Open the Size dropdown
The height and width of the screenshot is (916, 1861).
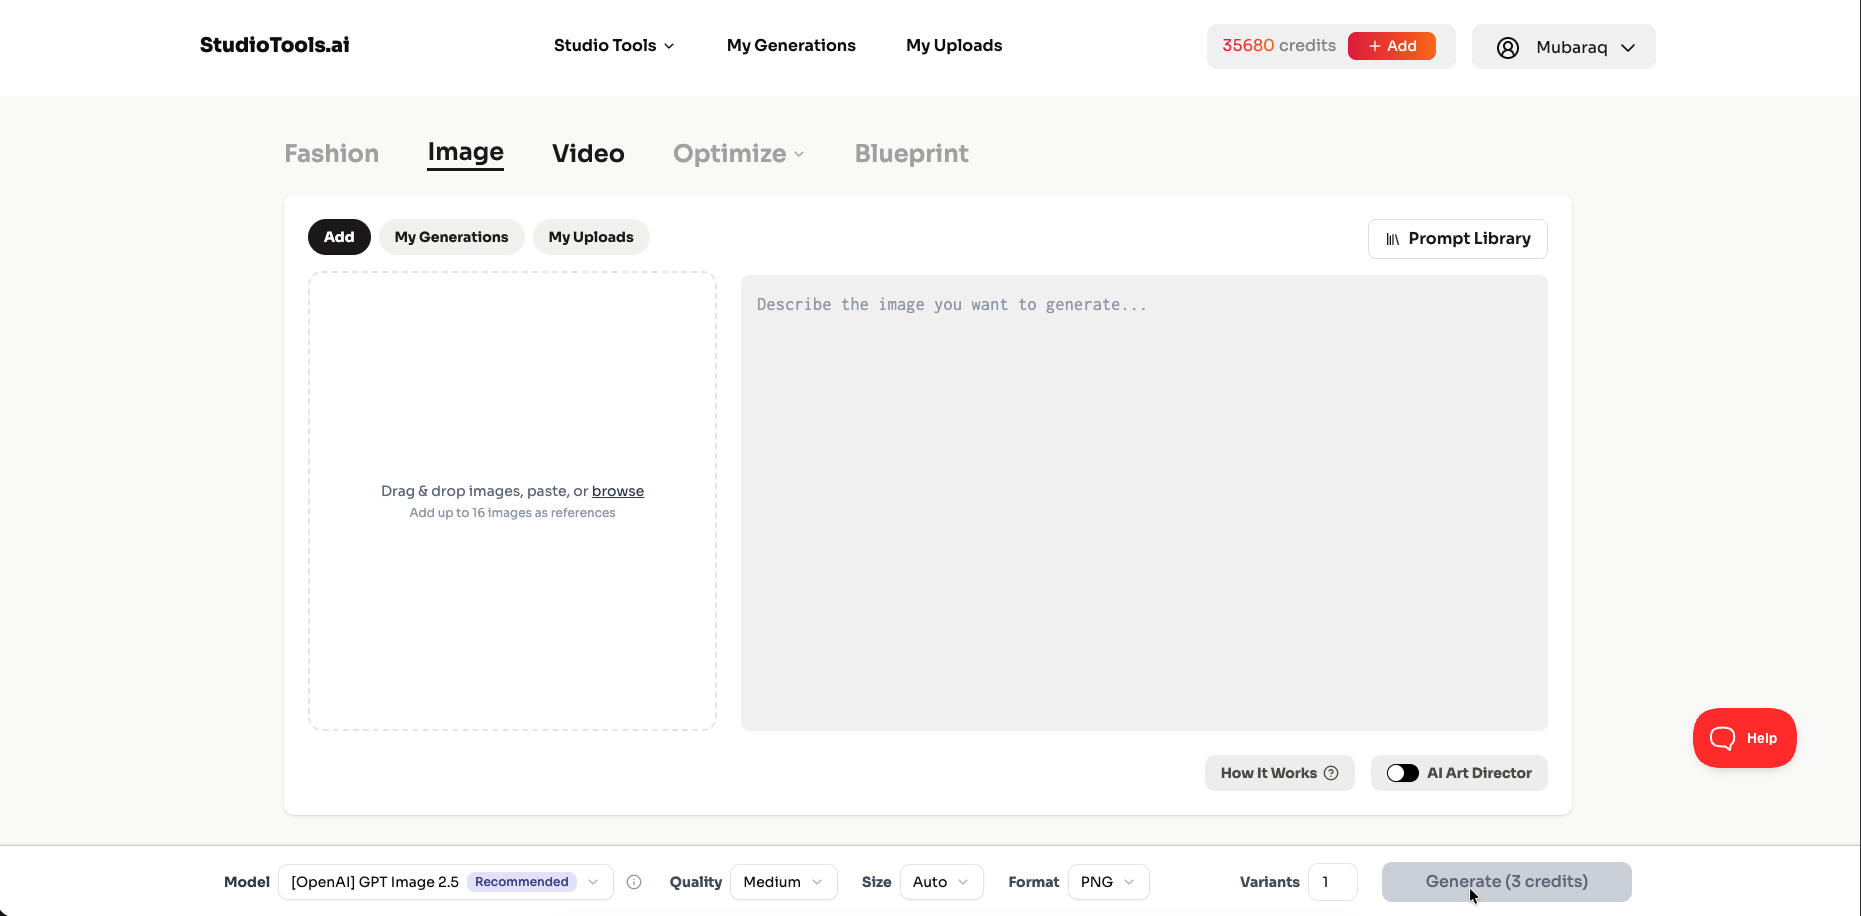(942, 882)
